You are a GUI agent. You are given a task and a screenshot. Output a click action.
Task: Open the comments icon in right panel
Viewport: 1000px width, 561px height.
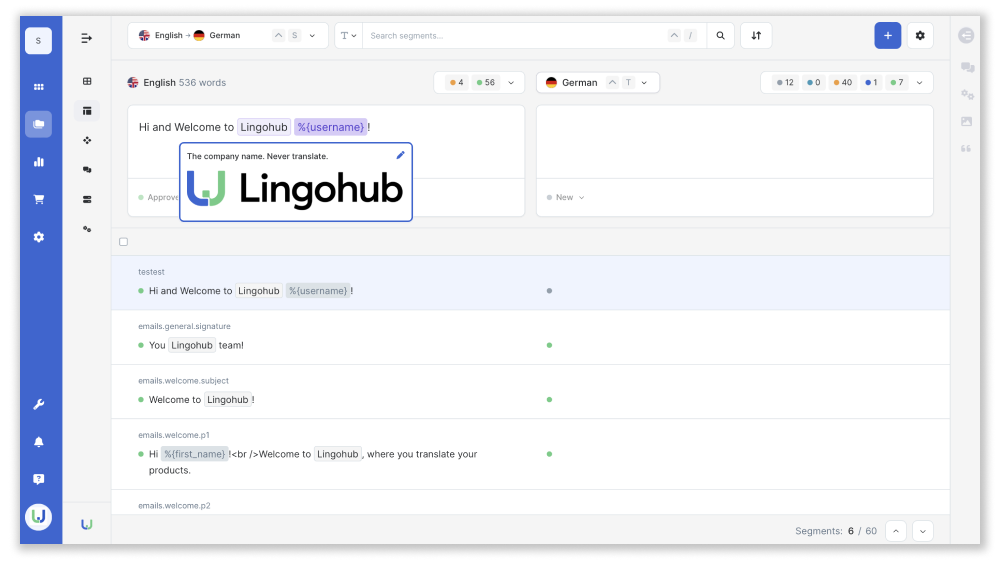coord(967,67)
